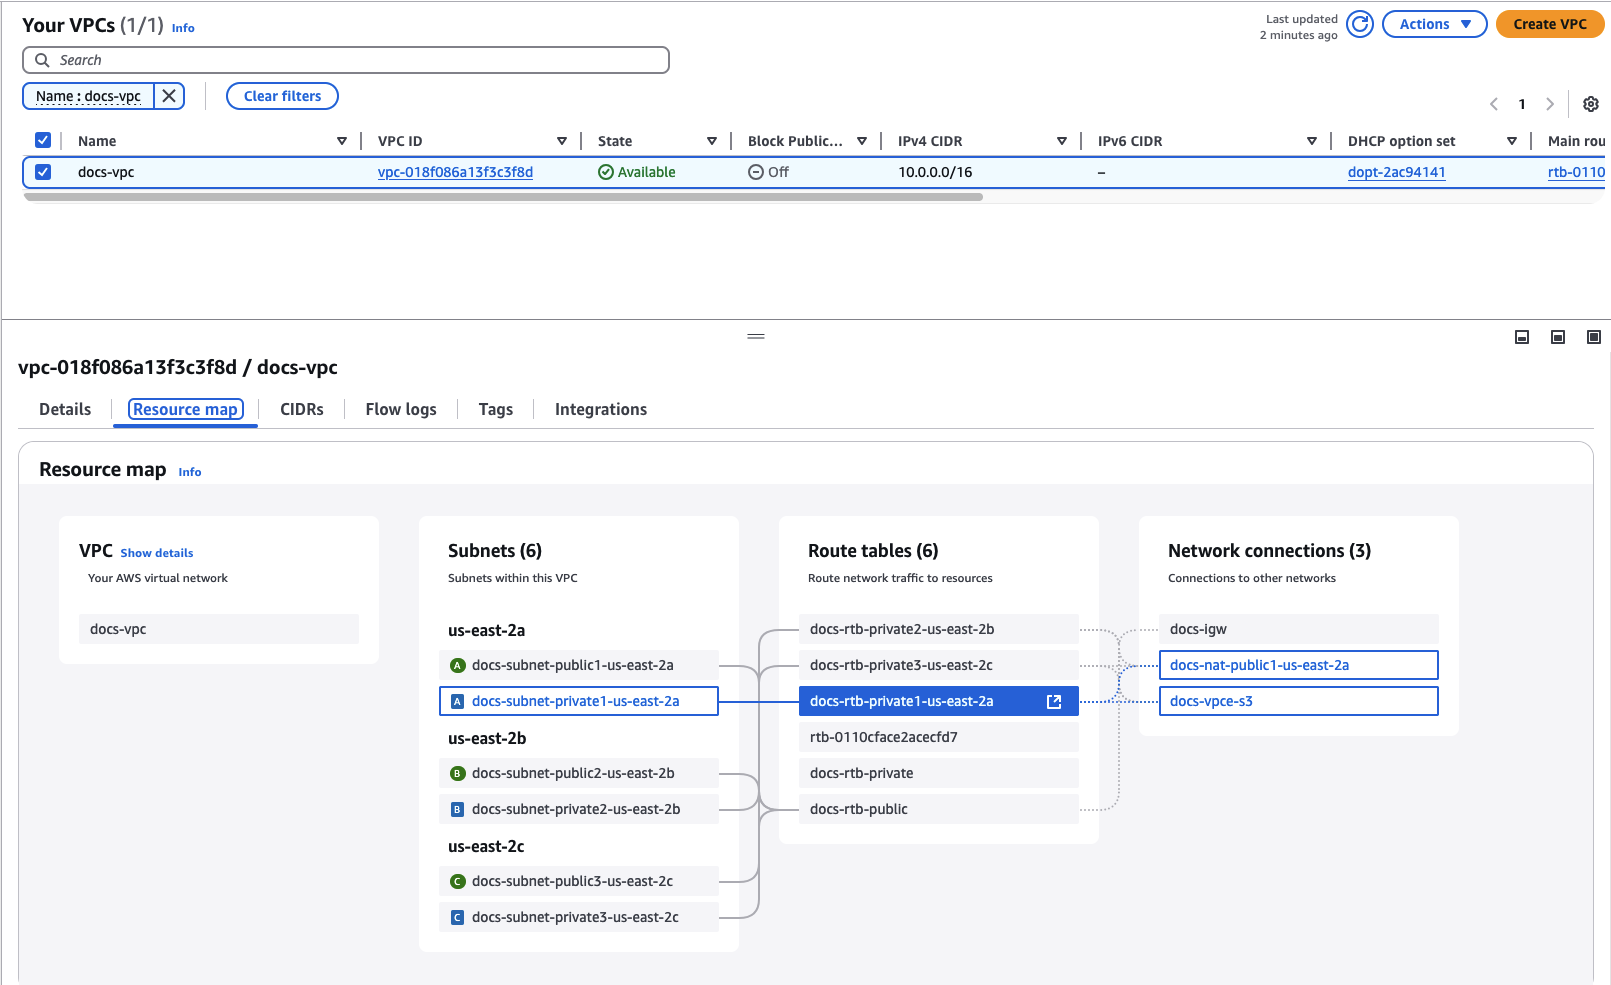Click the search magnifier icon

(x=42, y=60)
